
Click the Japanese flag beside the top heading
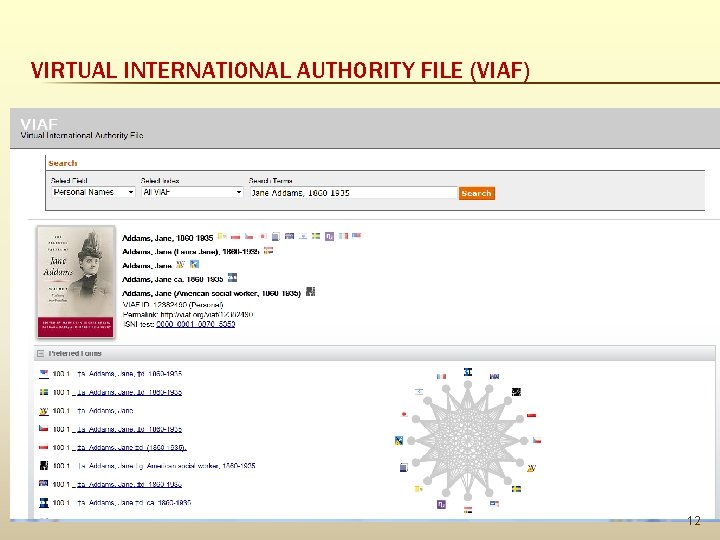point(263,236)
